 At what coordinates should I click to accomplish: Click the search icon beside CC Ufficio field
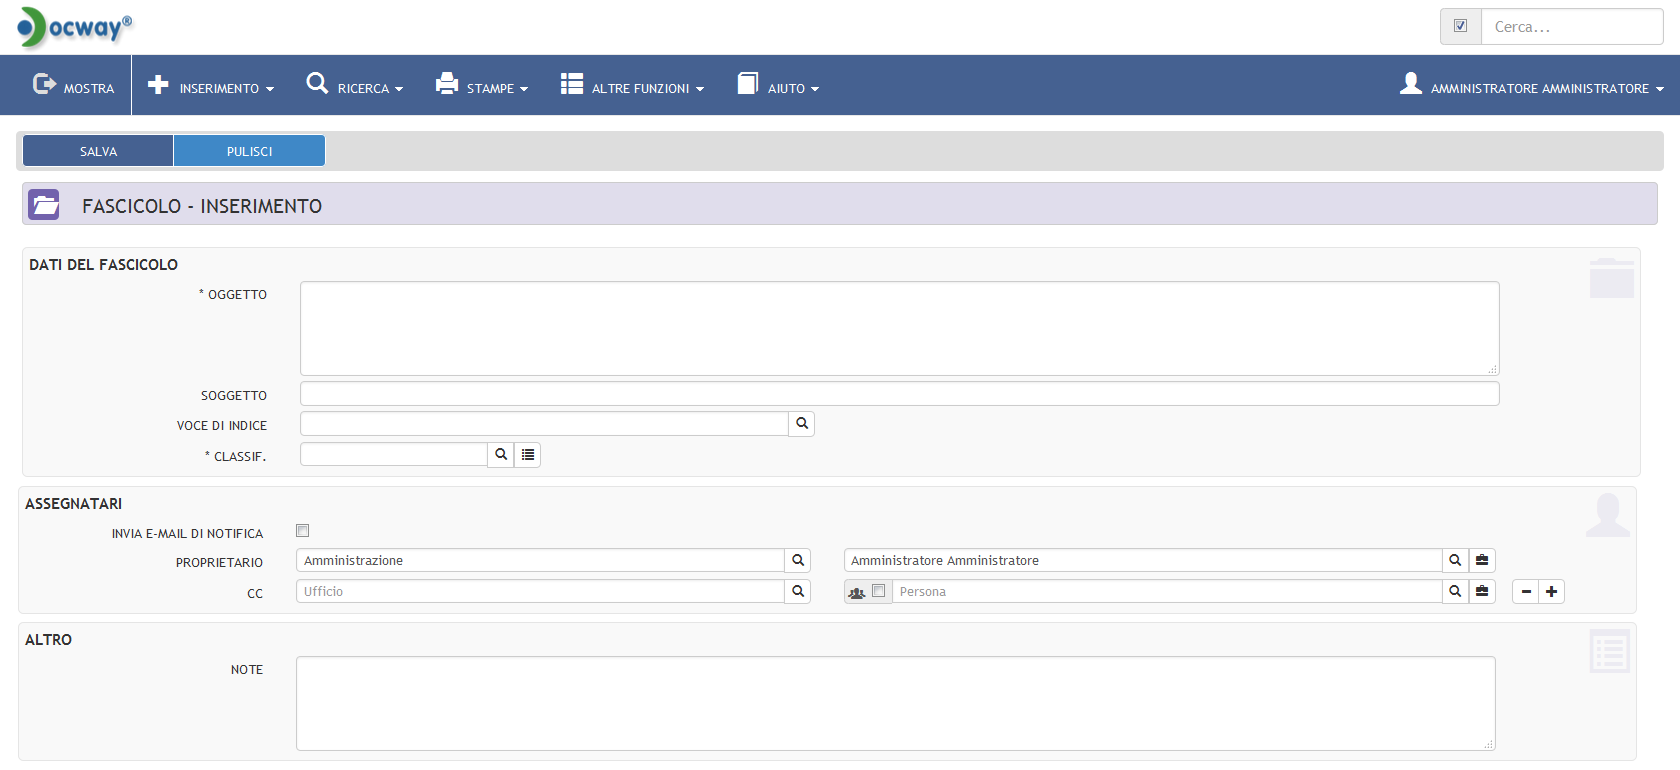click(798, 592)
